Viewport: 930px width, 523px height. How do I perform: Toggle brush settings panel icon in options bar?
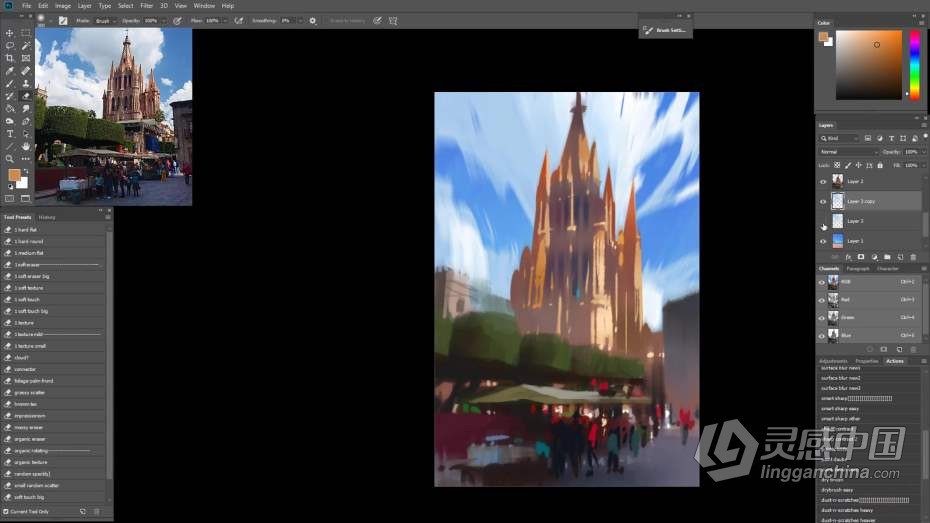tap(63, 21)
